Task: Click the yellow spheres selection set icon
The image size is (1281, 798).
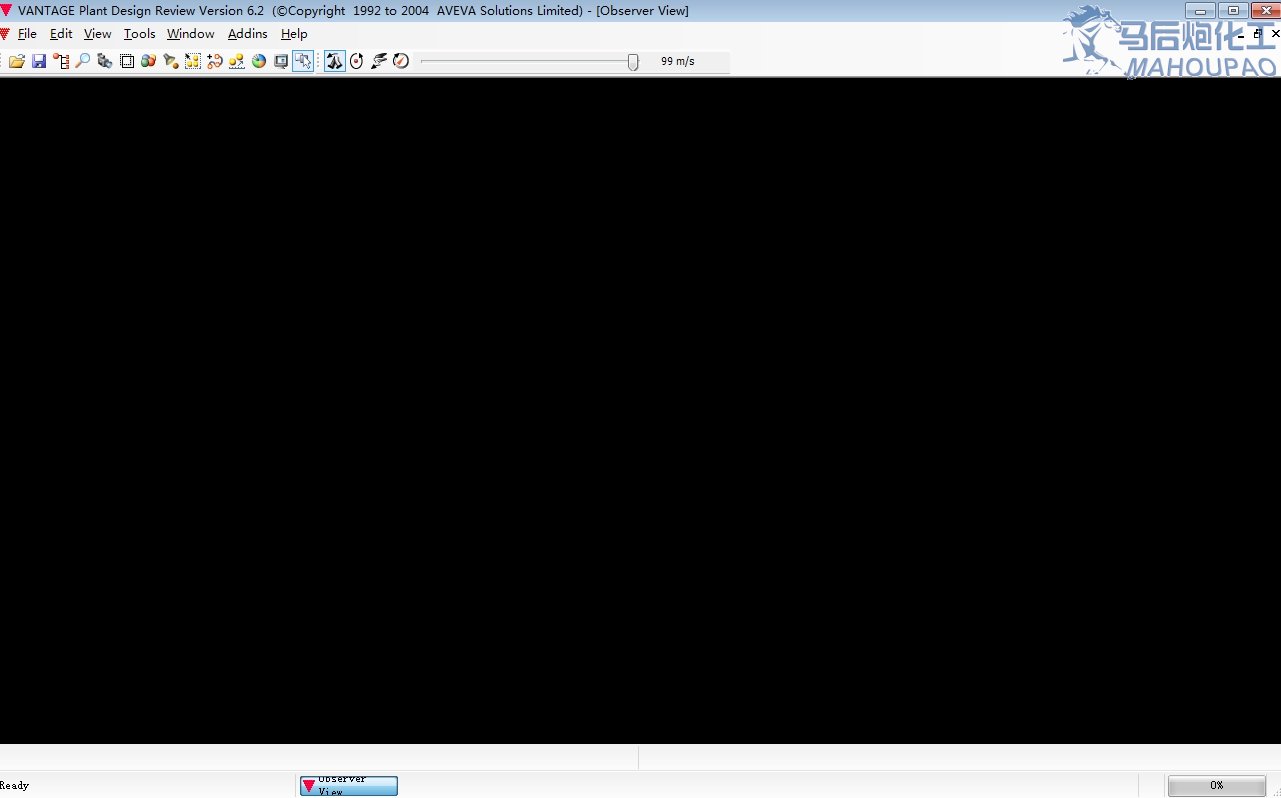Action: [x=193, y=61]
